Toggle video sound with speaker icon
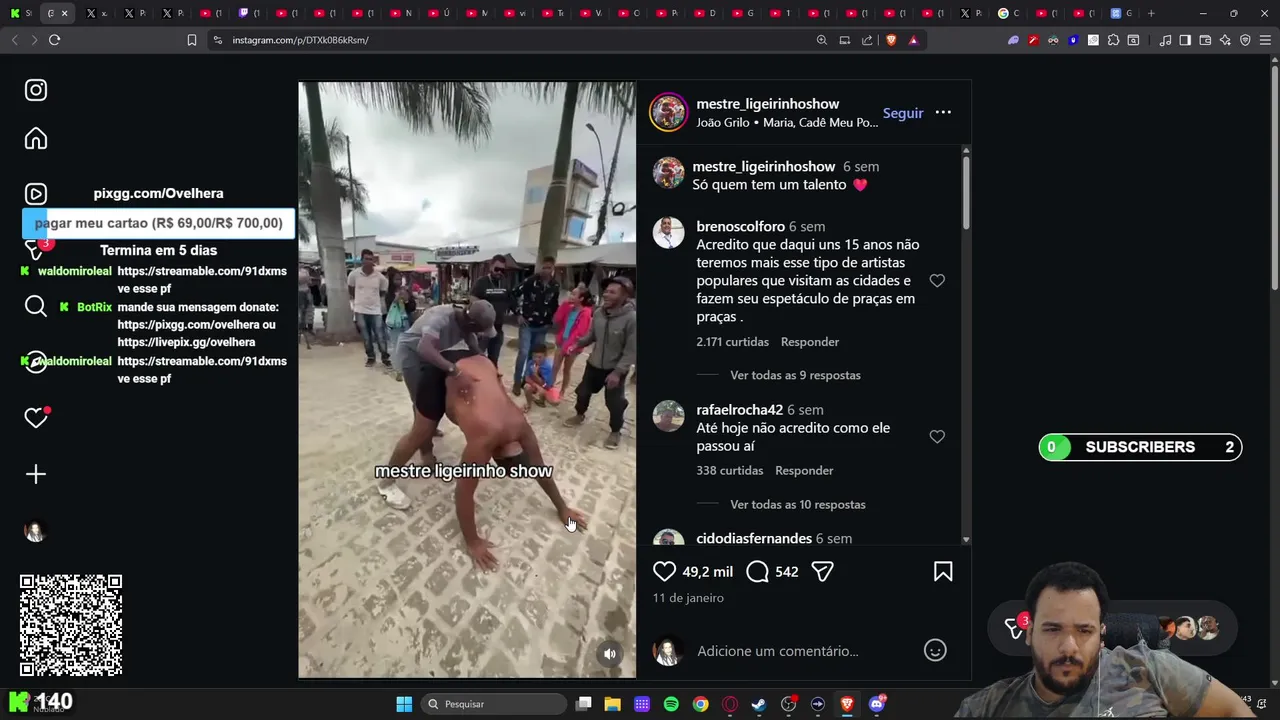1280x720 pixels. pyautogui.click(x=610, y=654)
